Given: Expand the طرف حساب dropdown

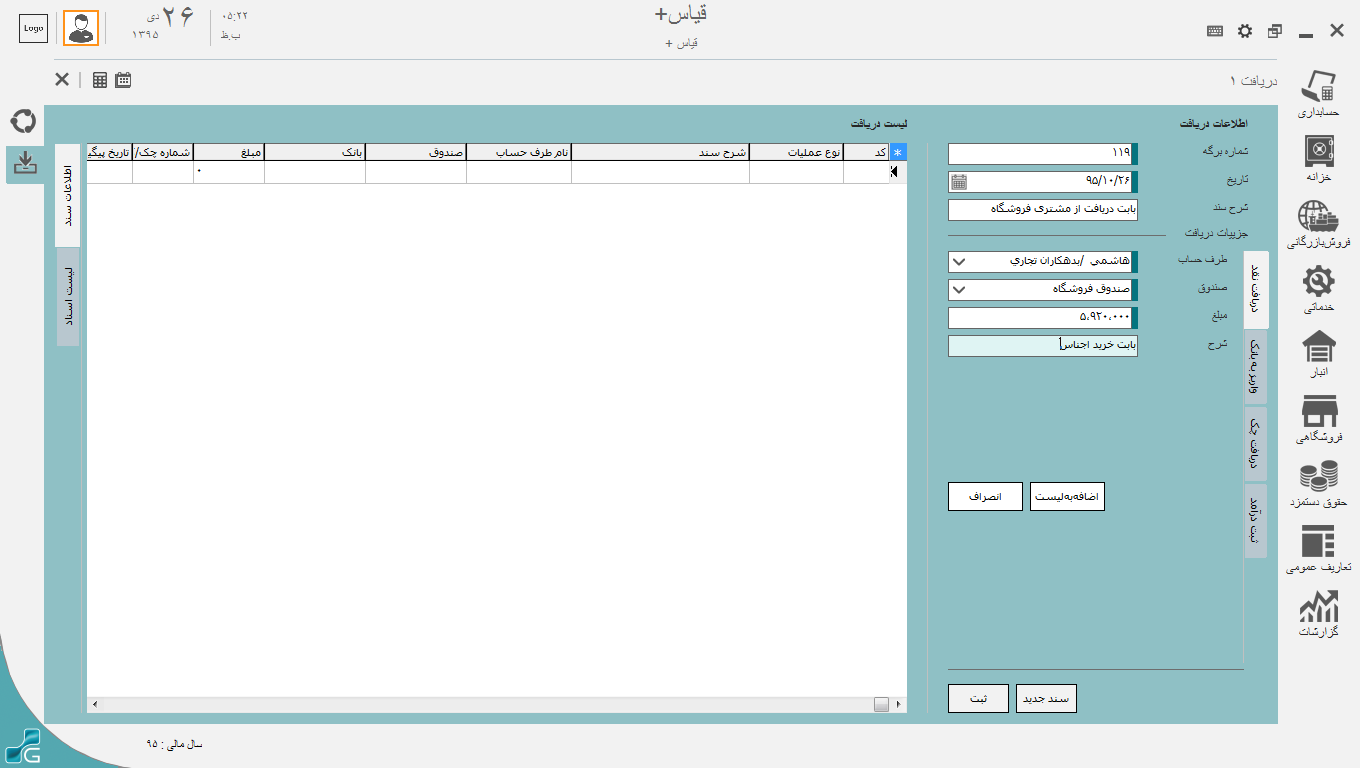Looking at the screenshot, I should click(958, 262).
